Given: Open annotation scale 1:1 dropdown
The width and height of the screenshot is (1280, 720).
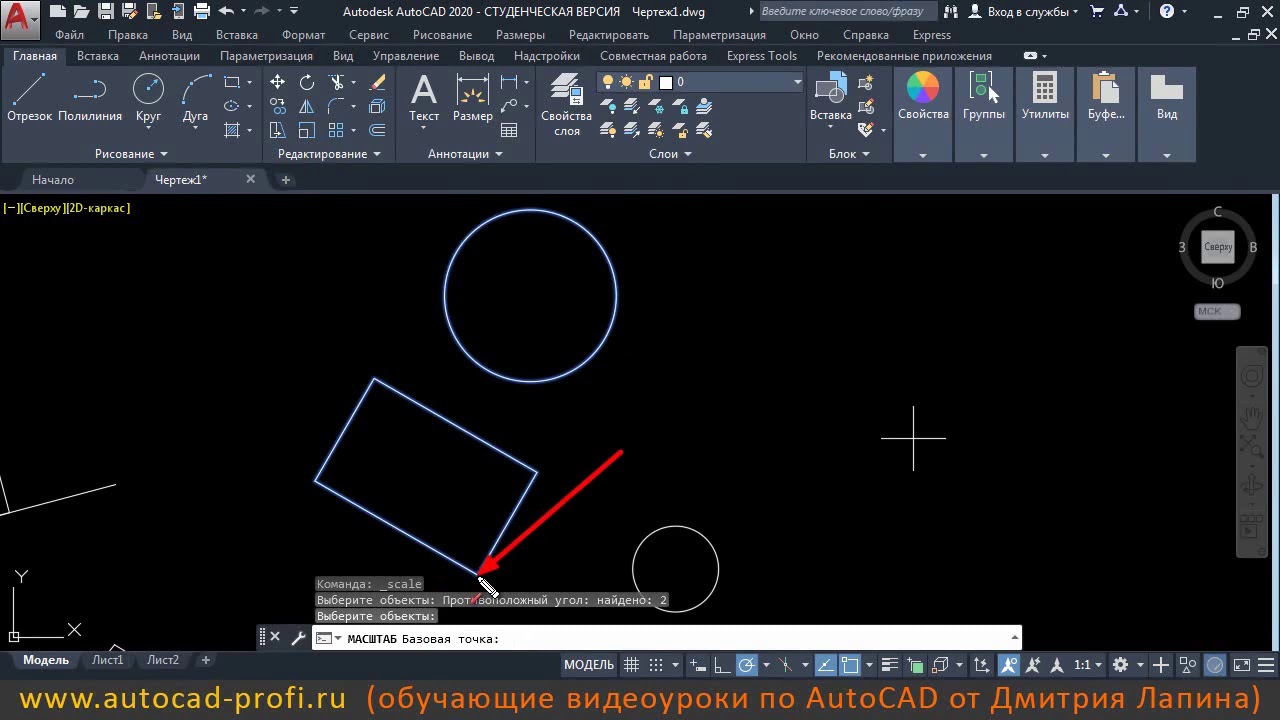Looking at the screenshot, I should tap(1087, 664).
